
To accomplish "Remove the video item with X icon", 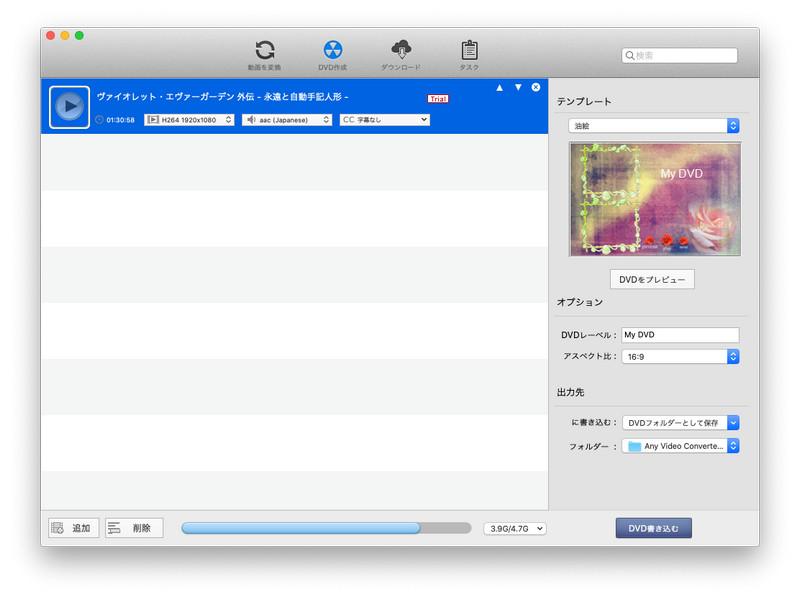I will point(536,87).
